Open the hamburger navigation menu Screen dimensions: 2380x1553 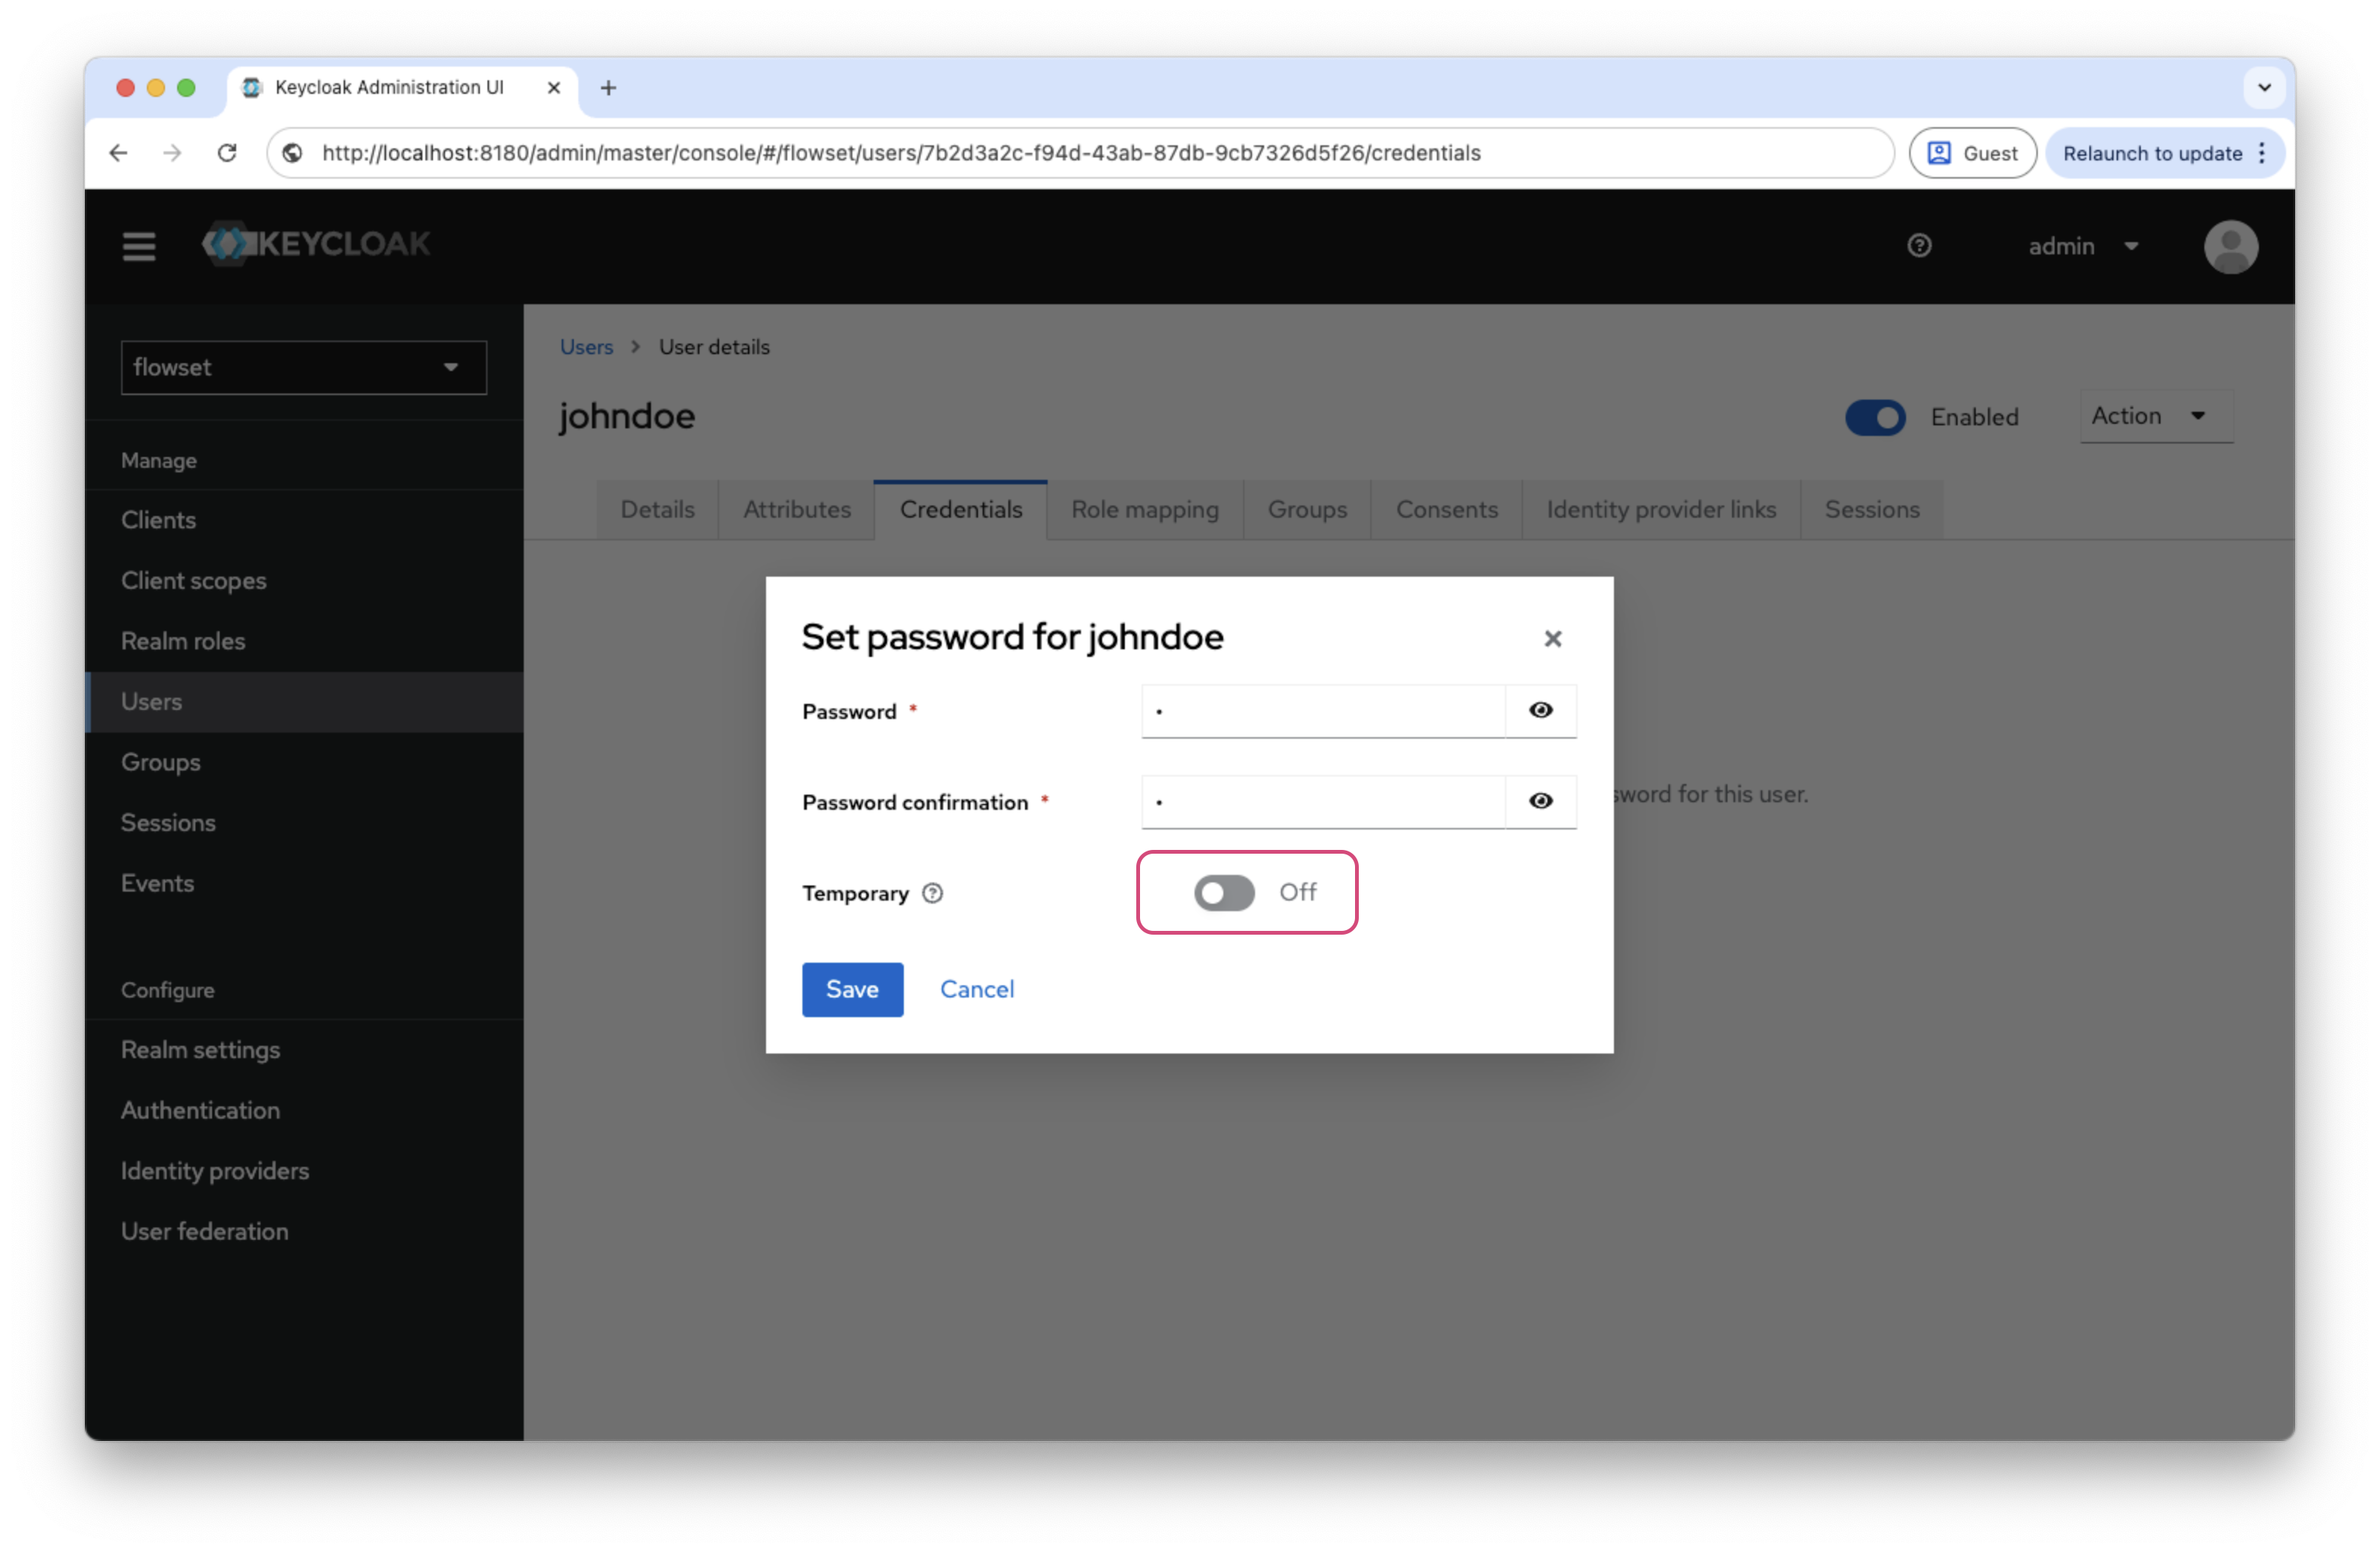click(x=139, y=246)
